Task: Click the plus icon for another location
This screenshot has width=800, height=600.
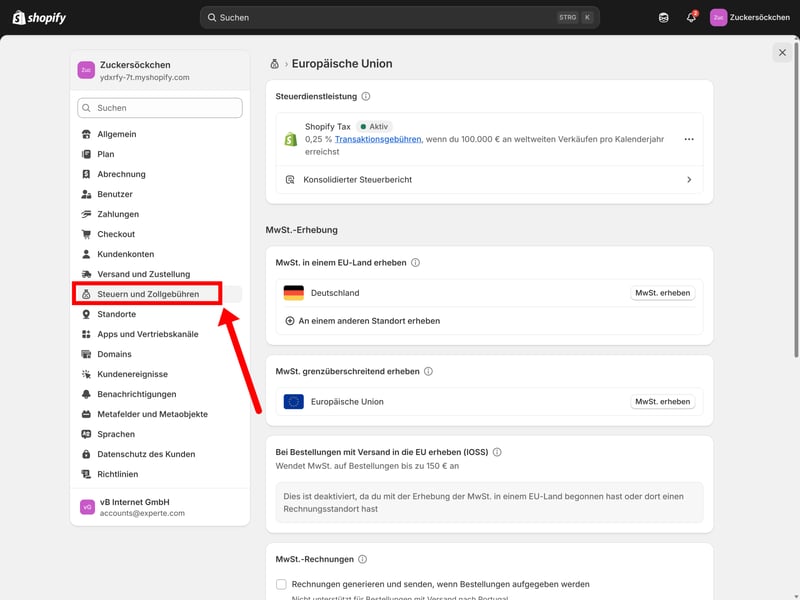Action: pos(290,321)
